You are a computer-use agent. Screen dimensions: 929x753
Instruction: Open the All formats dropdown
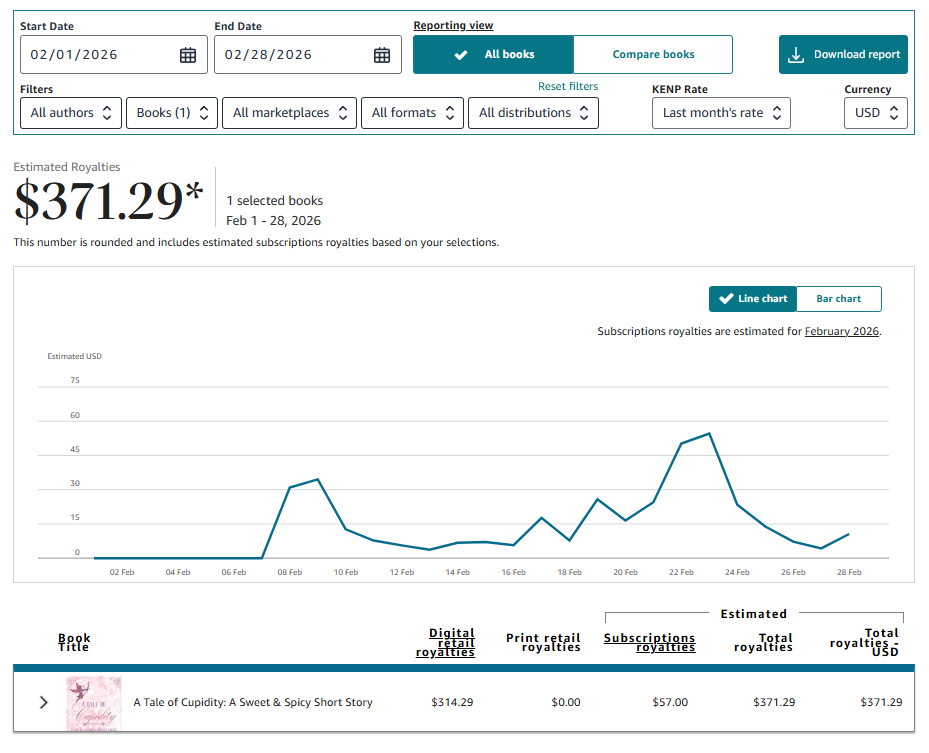(x=412, y=113)
